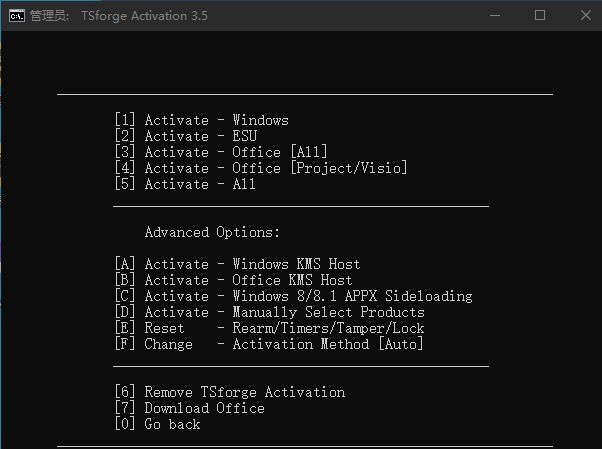Select Activate Windows KMS Host option
This screenshot has width=602, height=449.
(x=238, y=264)
